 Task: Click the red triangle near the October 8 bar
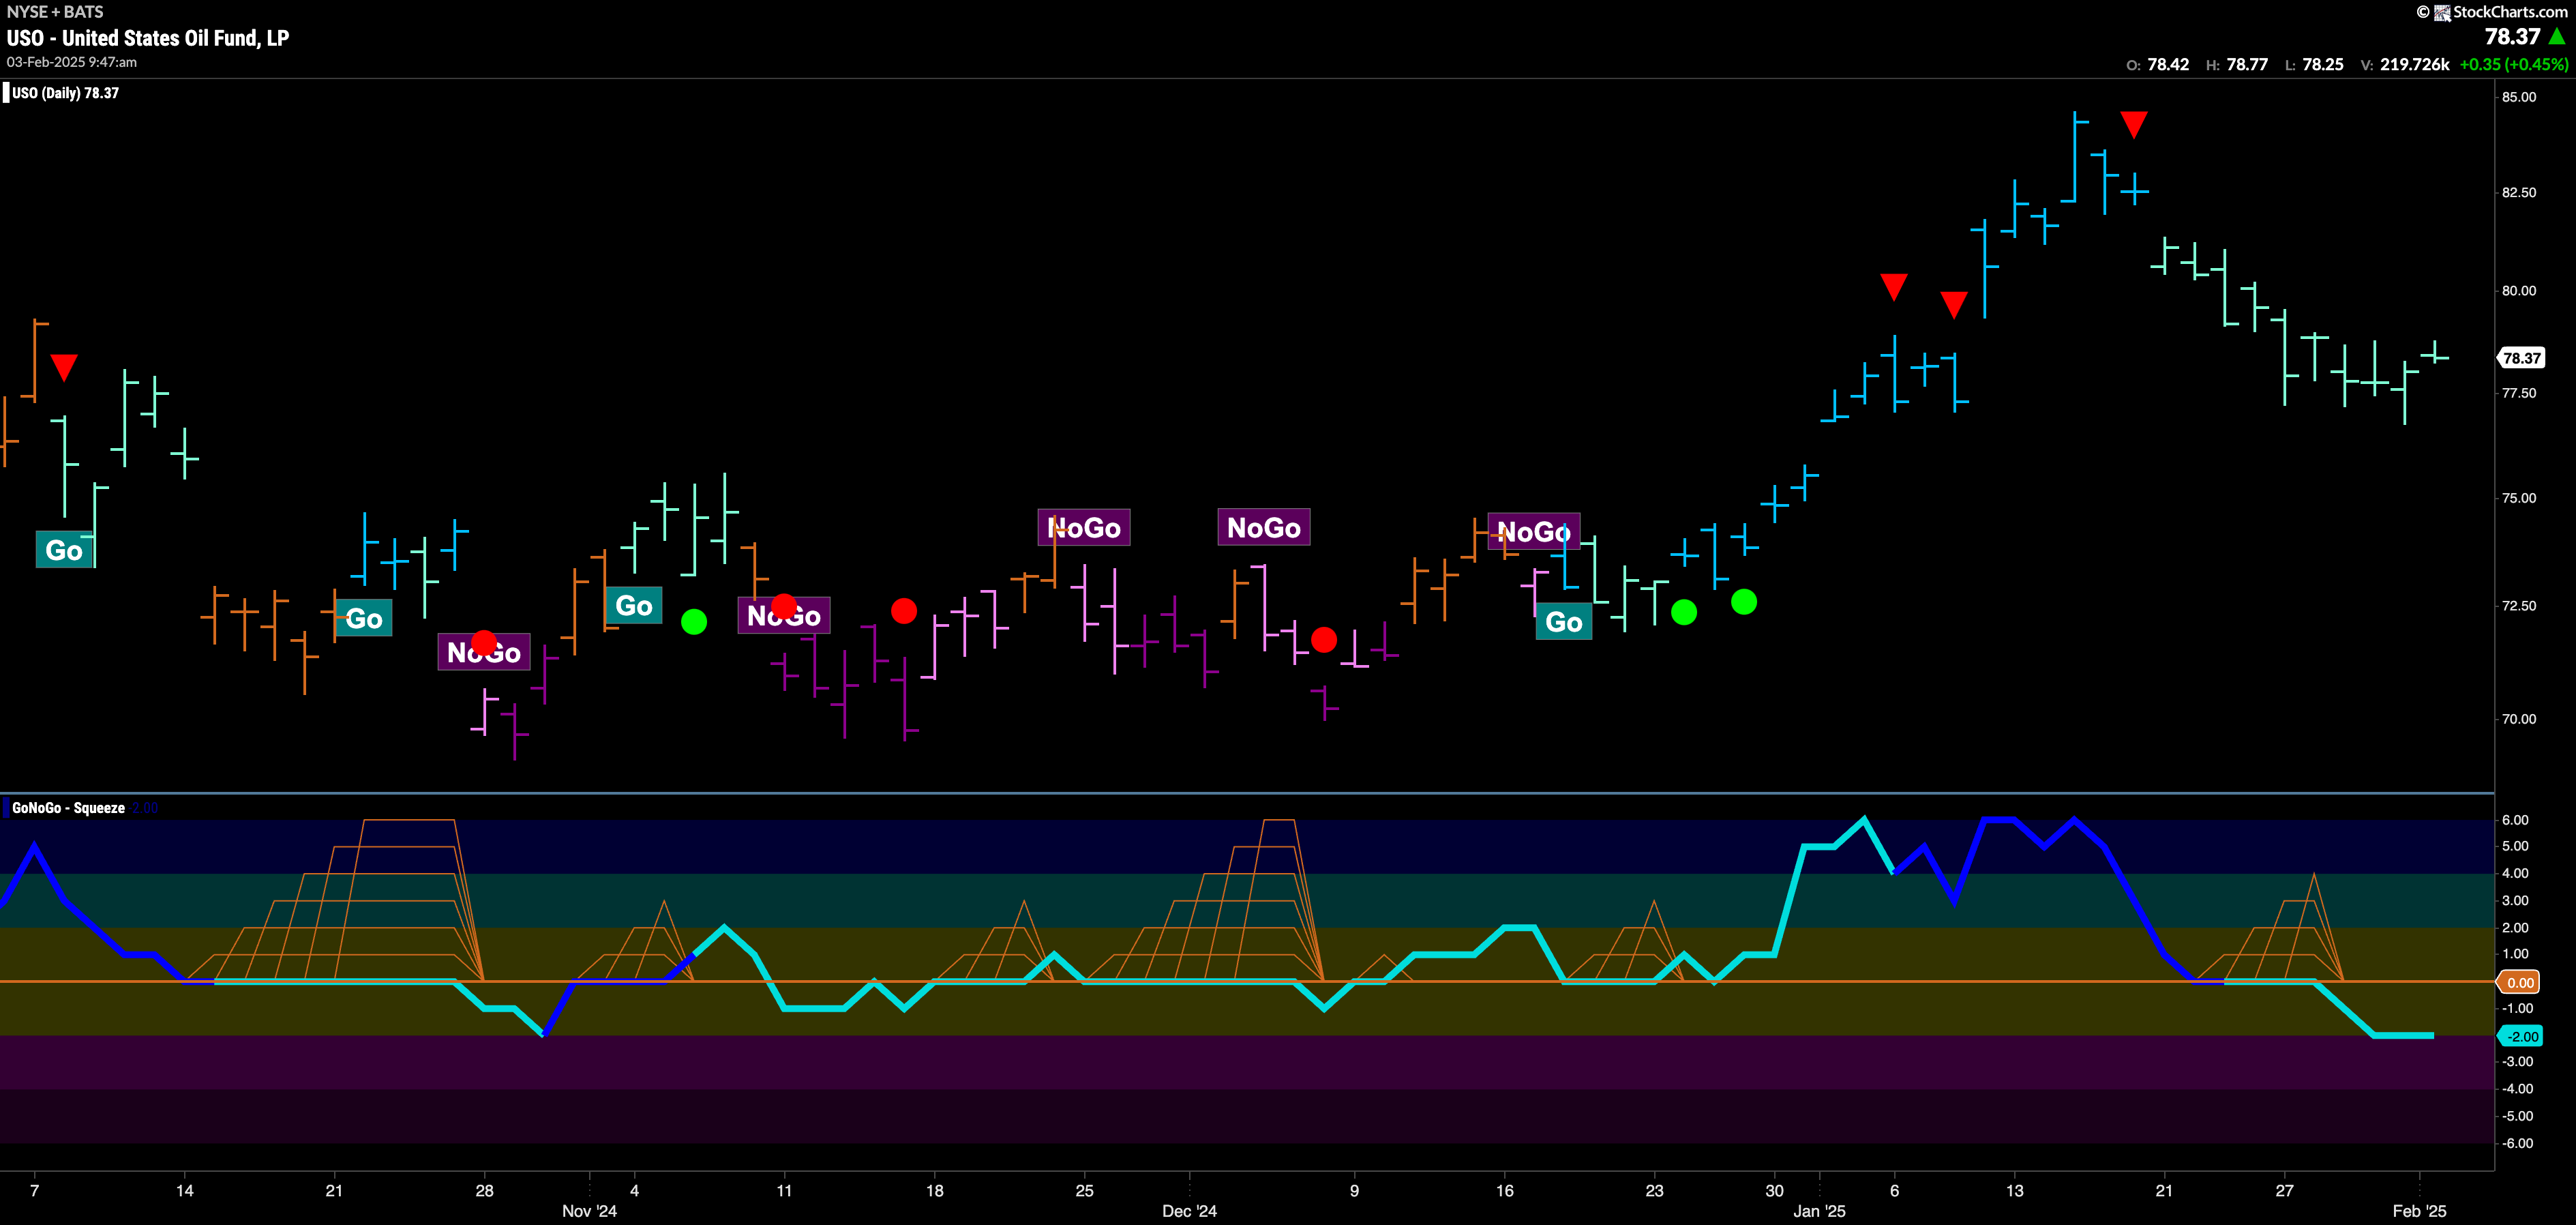[64, 367]
